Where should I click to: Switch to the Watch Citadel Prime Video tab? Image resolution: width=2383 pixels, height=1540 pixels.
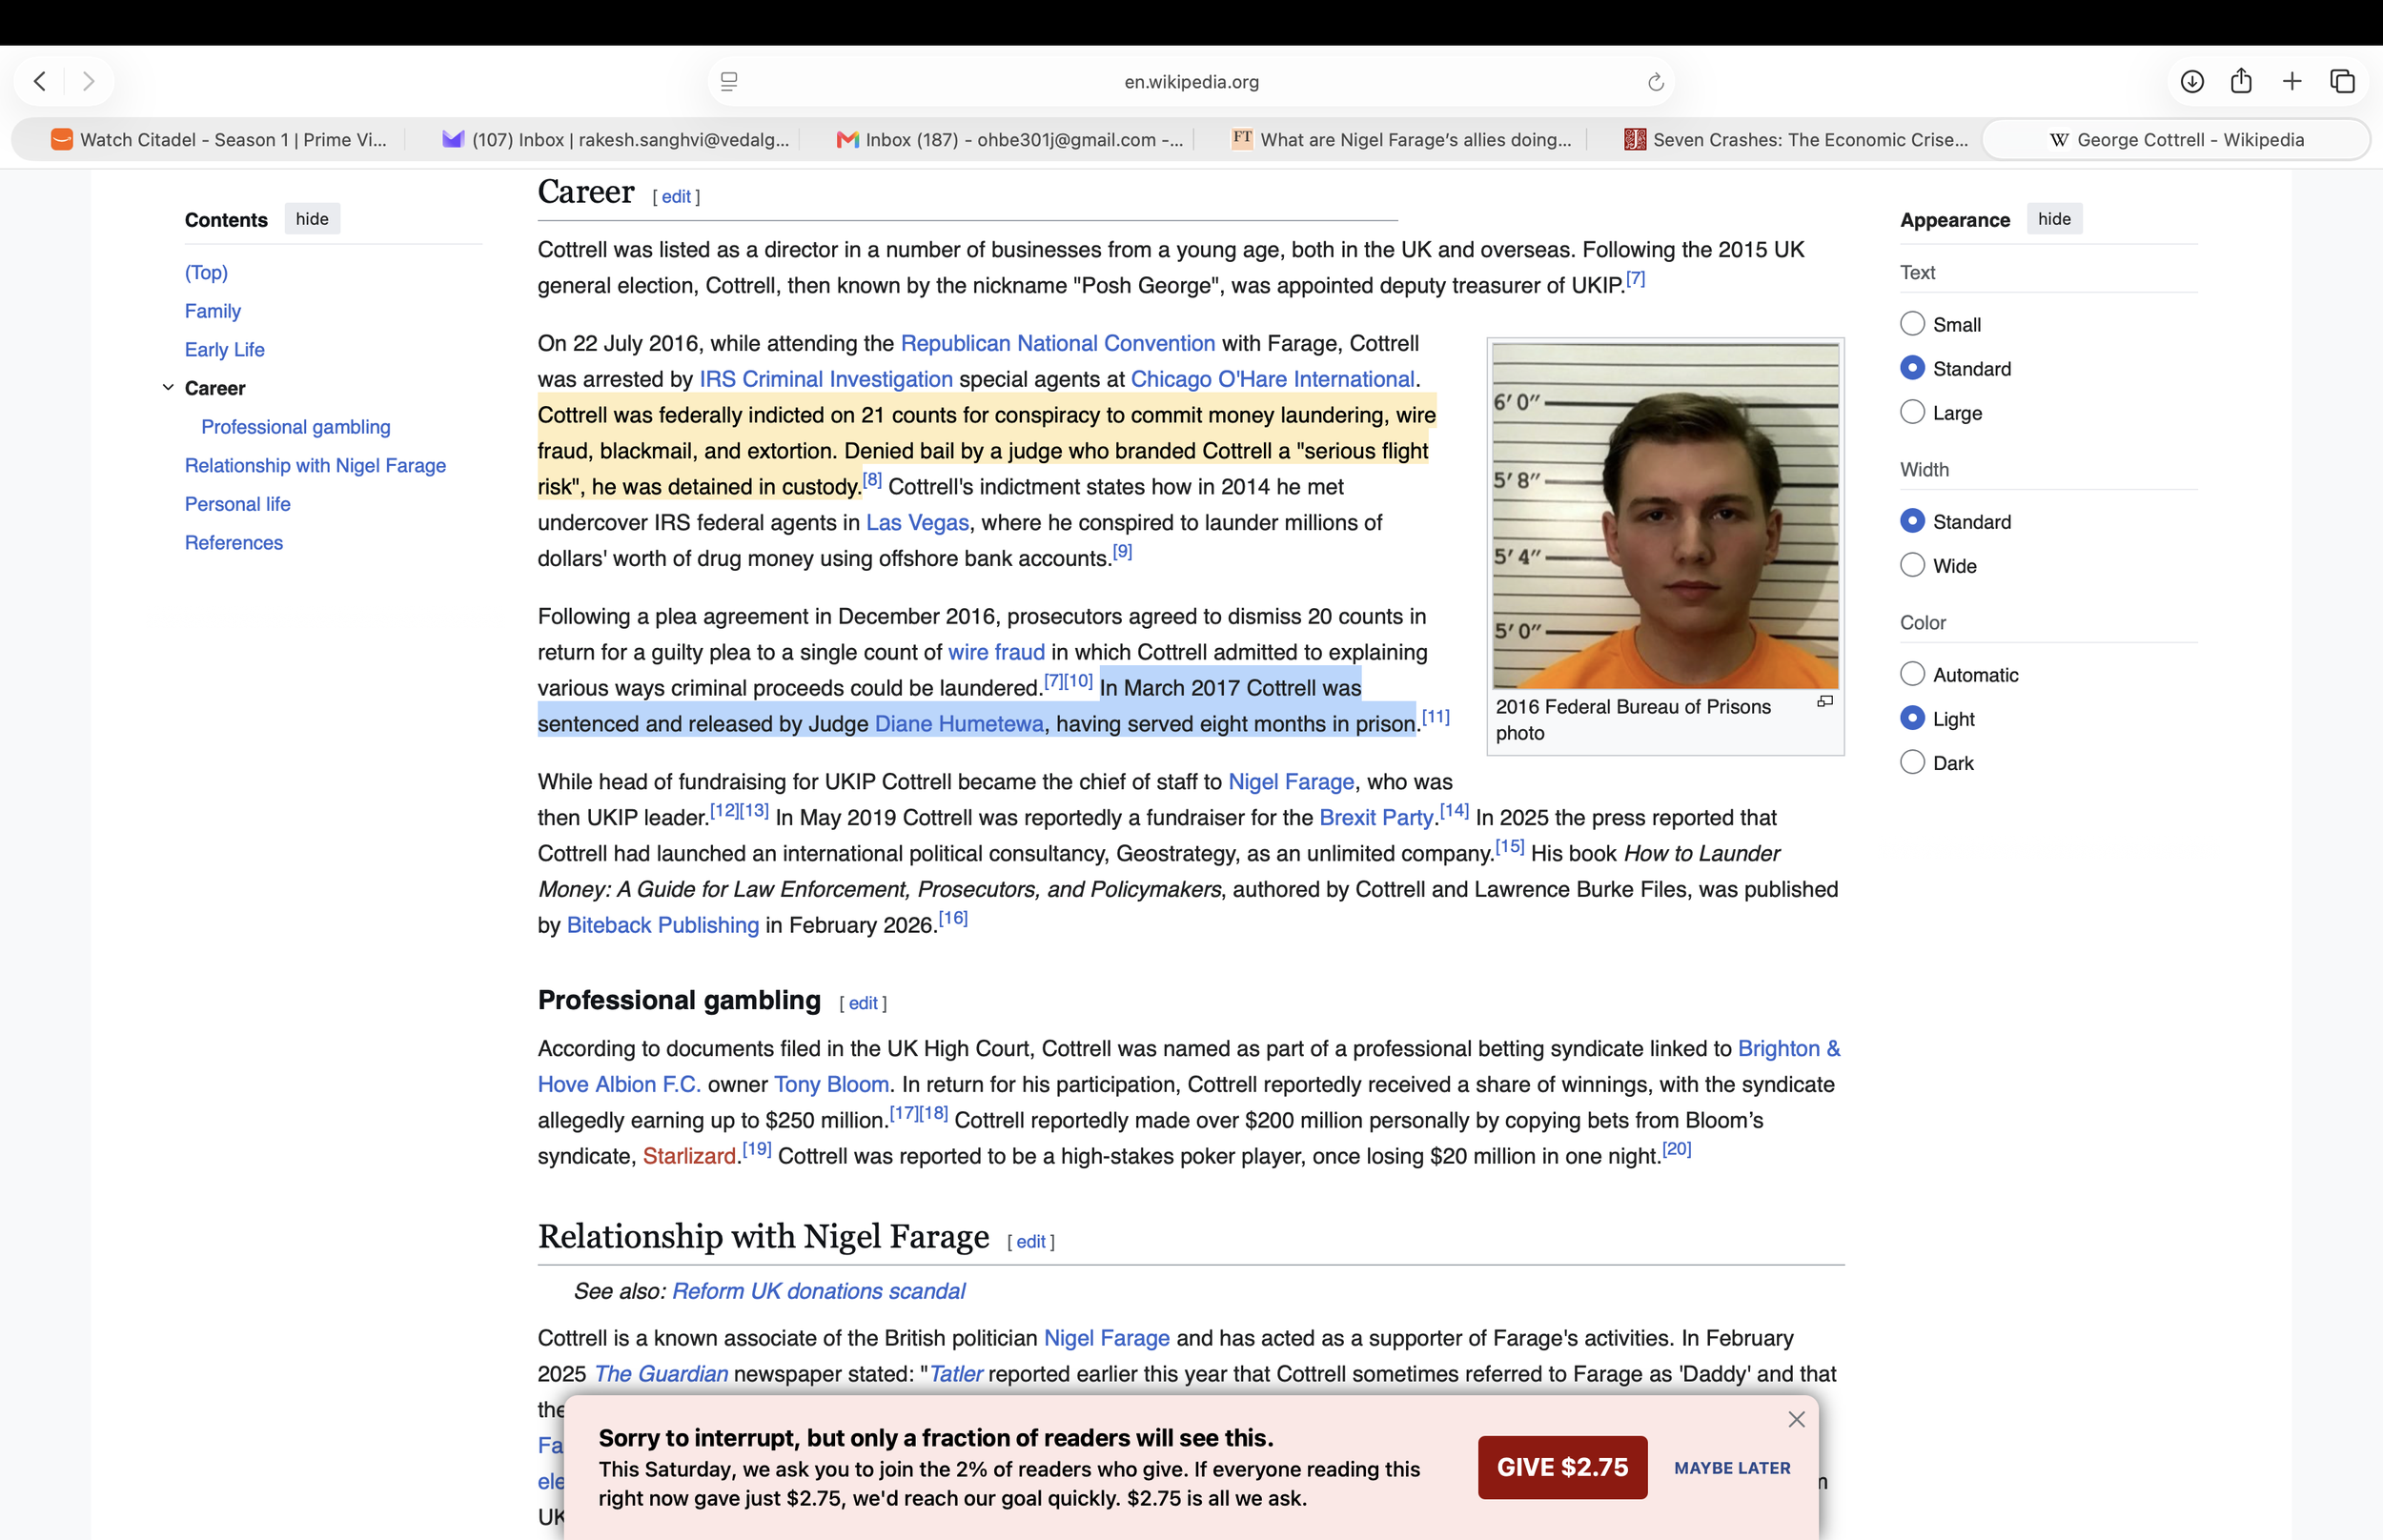[218, 140]
